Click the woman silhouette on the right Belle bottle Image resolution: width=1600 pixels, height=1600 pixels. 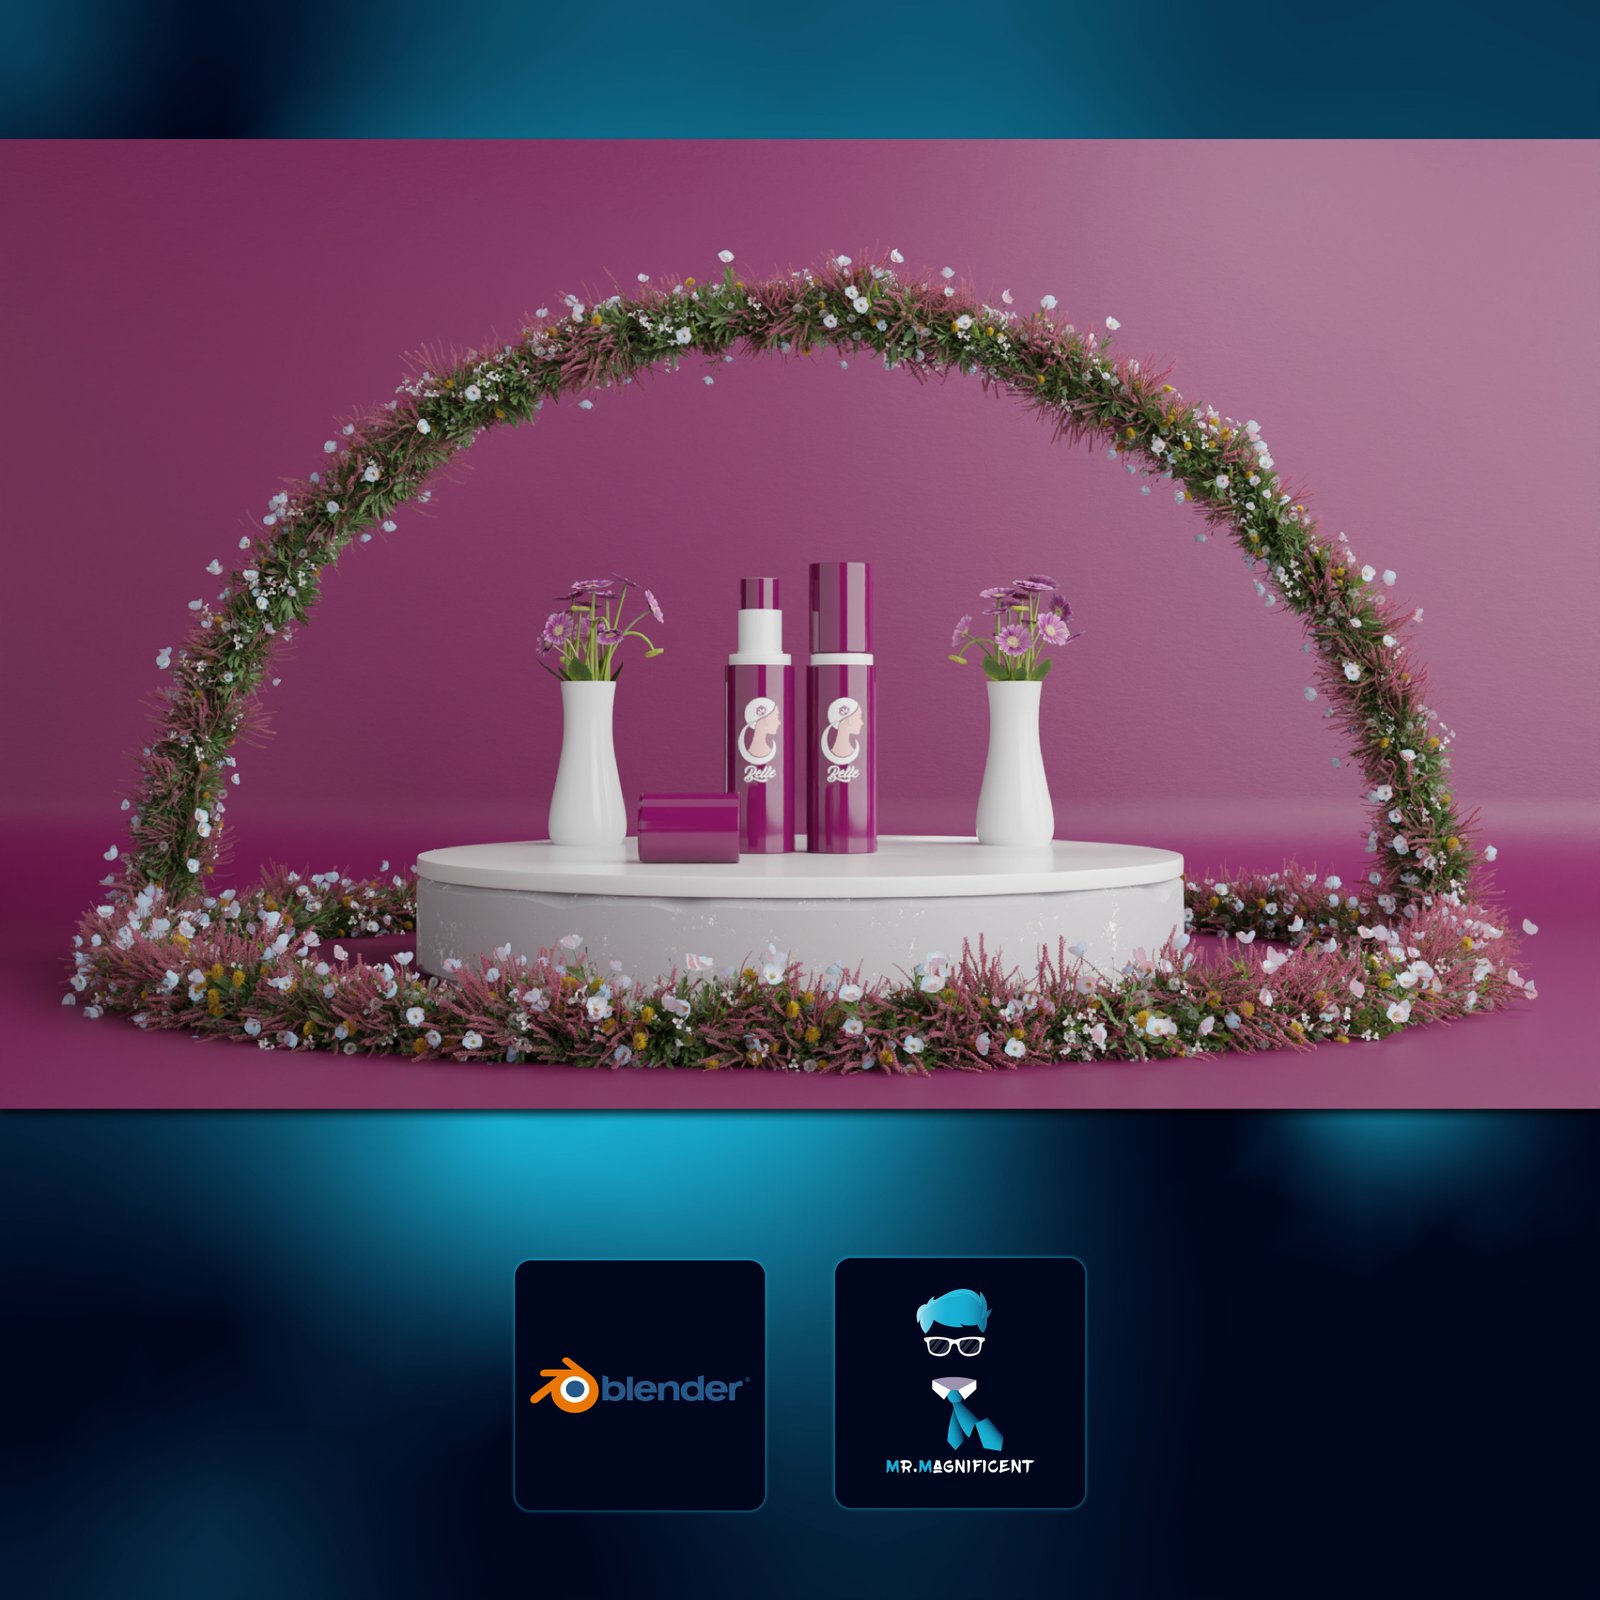click(843, 730)
